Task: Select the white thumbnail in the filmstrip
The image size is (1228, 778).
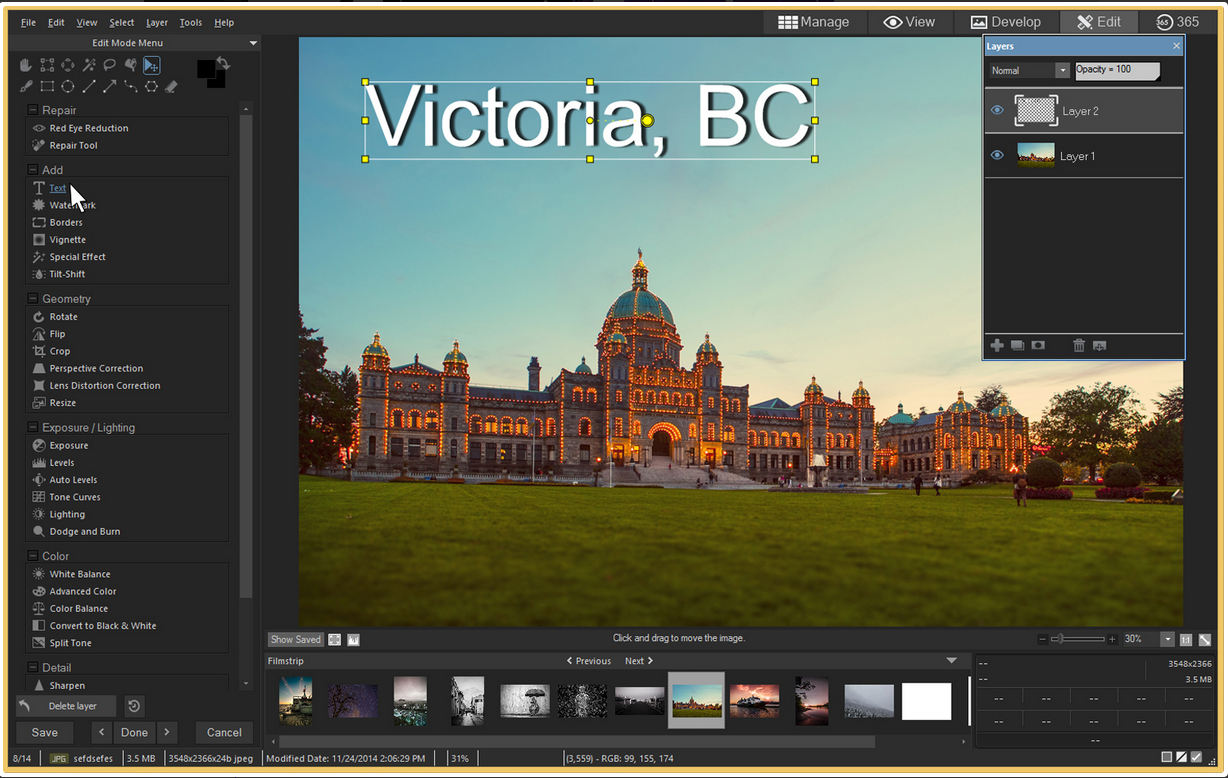Action: click(926, 701)
